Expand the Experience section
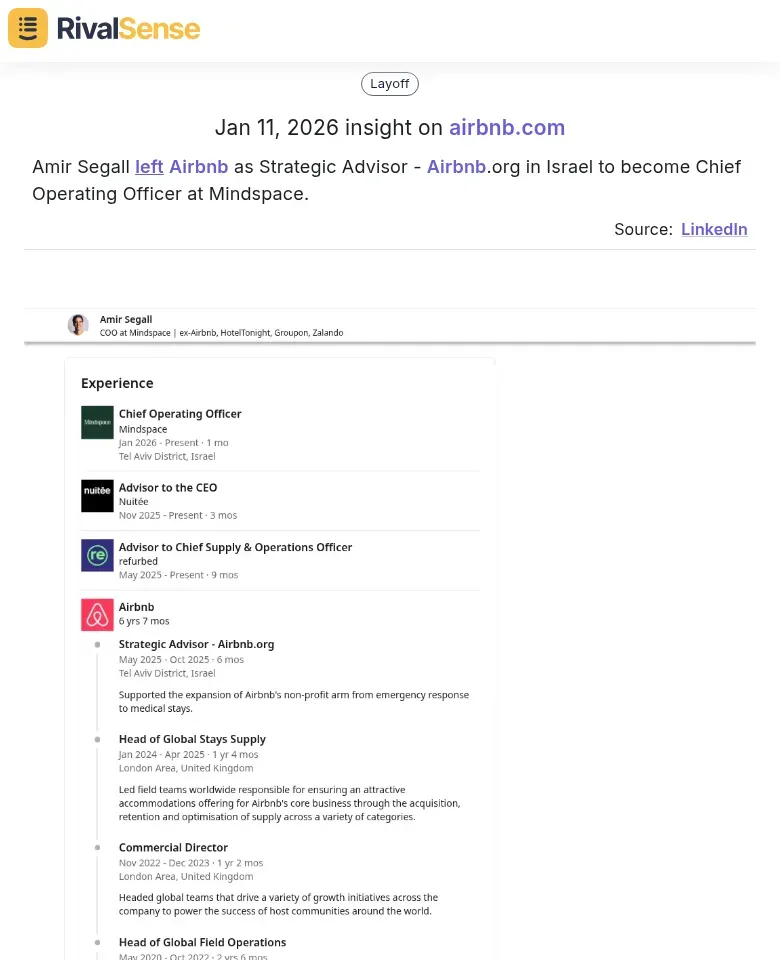 (x=117, y=383)
